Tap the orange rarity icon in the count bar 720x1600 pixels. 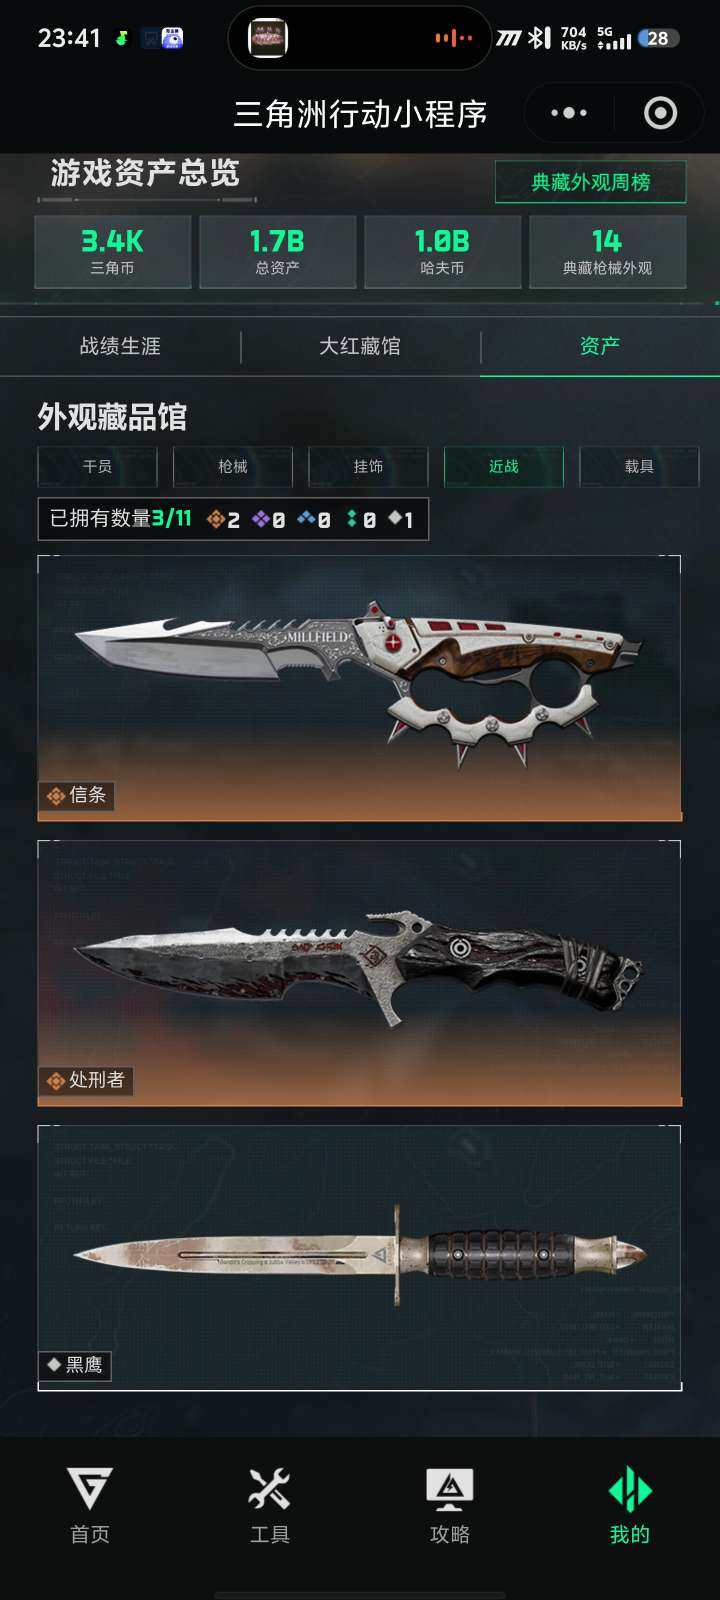pyautogui.click(x=216, y=519)
